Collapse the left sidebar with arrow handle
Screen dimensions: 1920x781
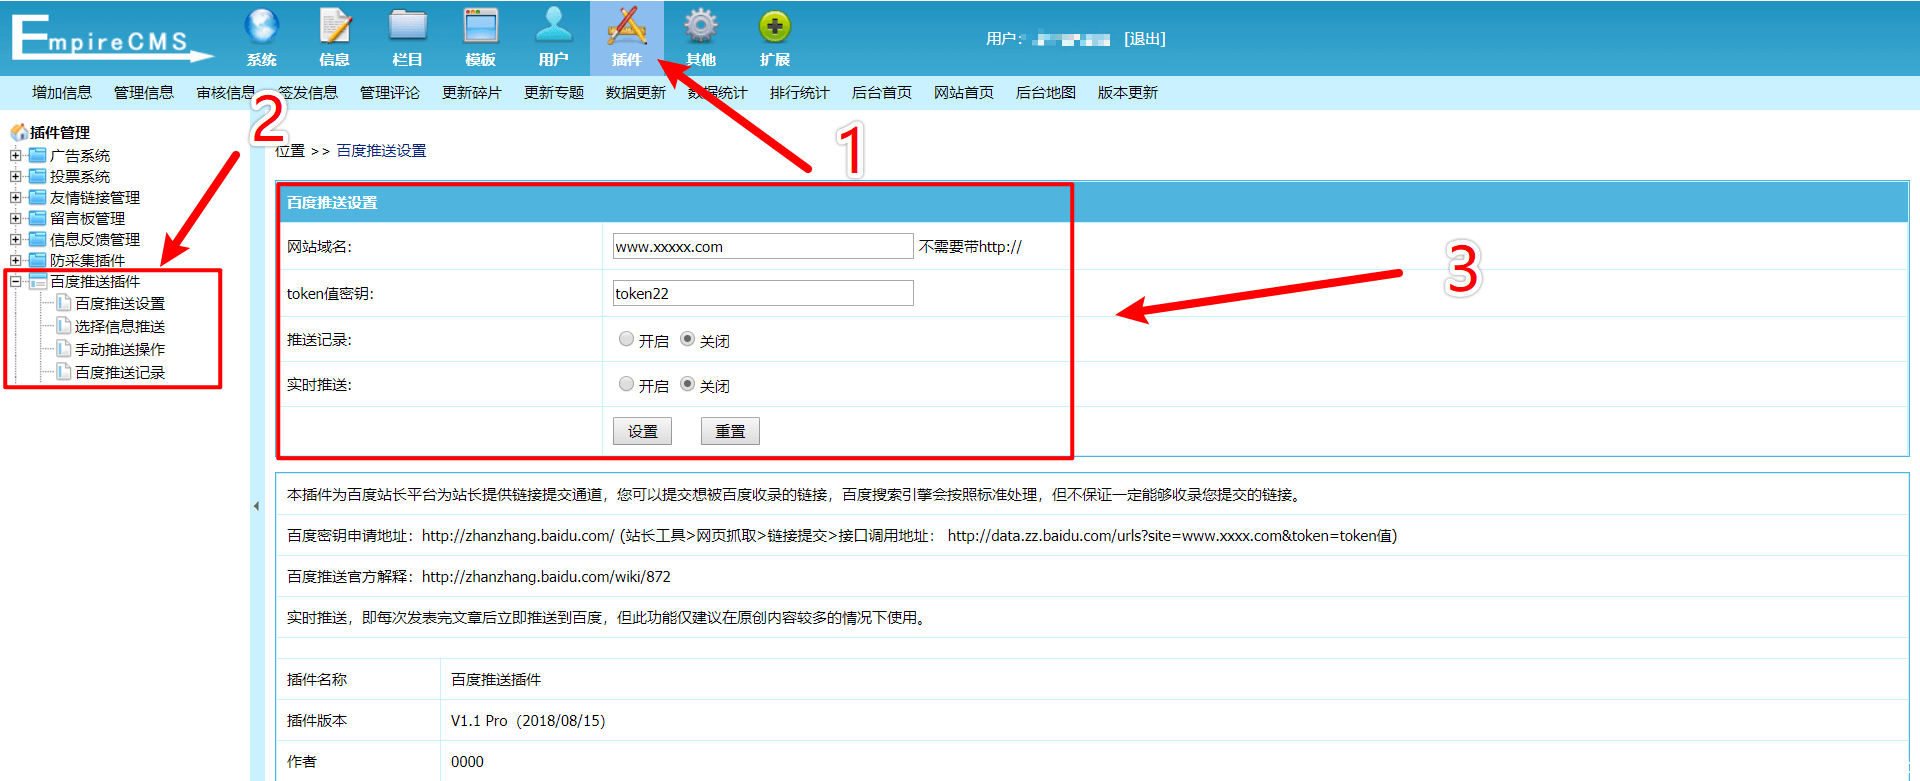tap(256, 506)
